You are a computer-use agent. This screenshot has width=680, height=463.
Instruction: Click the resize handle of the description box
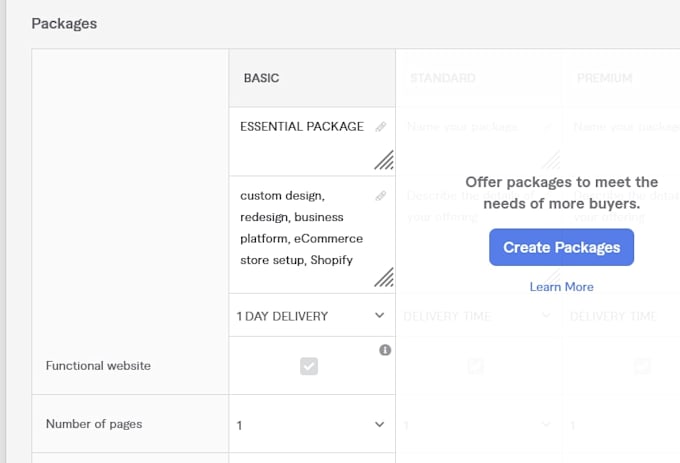(x=384, y=277)
